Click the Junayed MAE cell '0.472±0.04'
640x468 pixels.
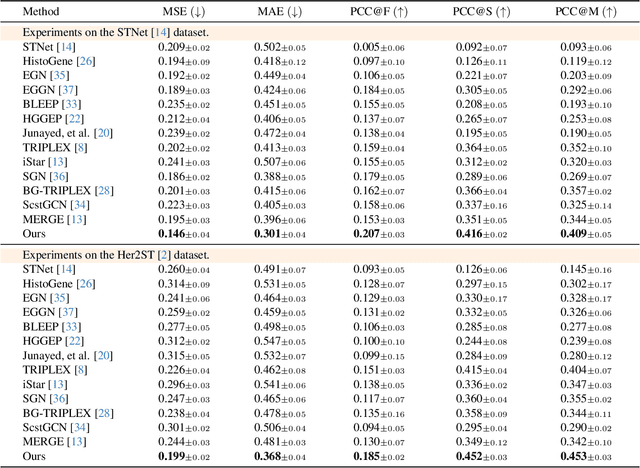pyautogui.click(x=280, y=133)
